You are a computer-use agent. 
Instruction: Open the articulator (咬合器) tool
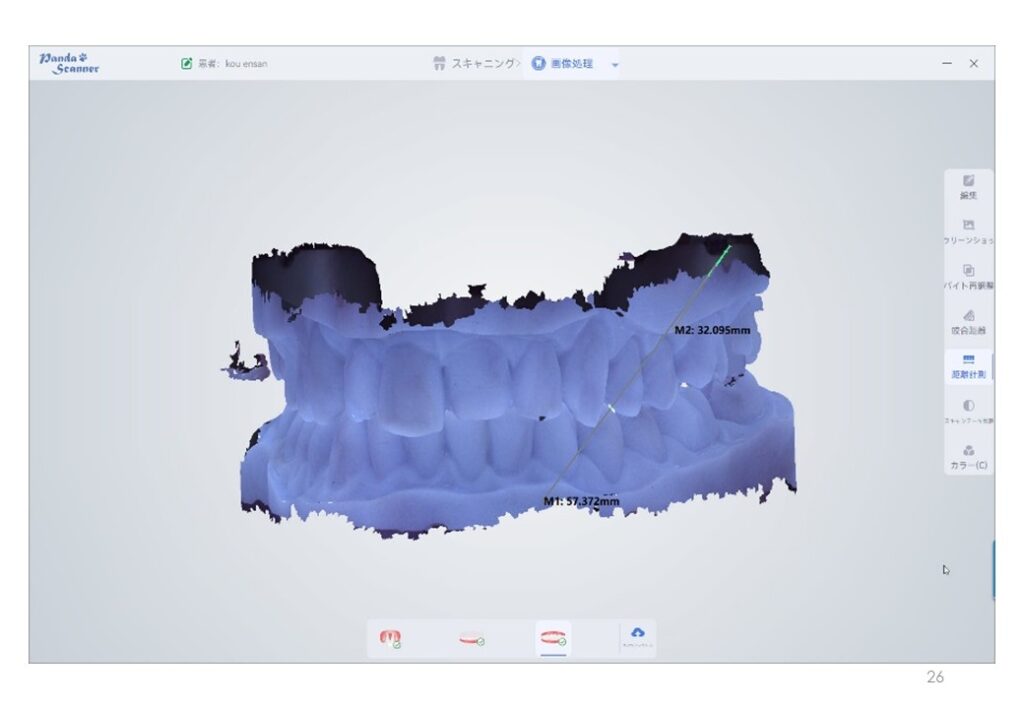click(968, 321)
